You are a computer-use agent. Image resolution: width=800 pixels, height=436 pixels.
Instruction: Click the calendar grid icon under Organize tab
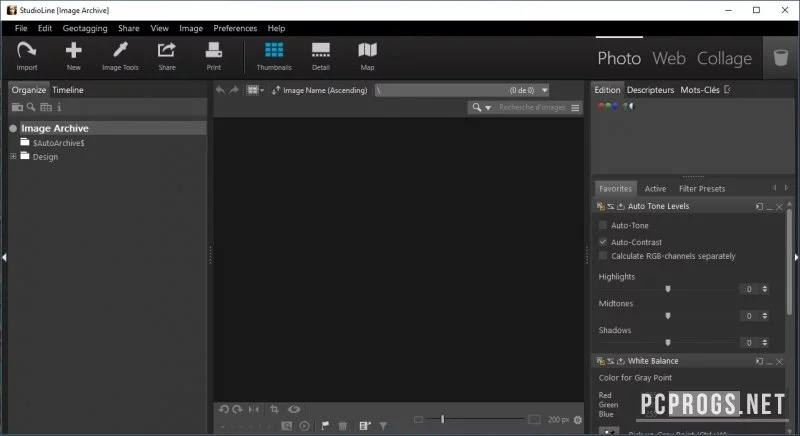(46, 107)
